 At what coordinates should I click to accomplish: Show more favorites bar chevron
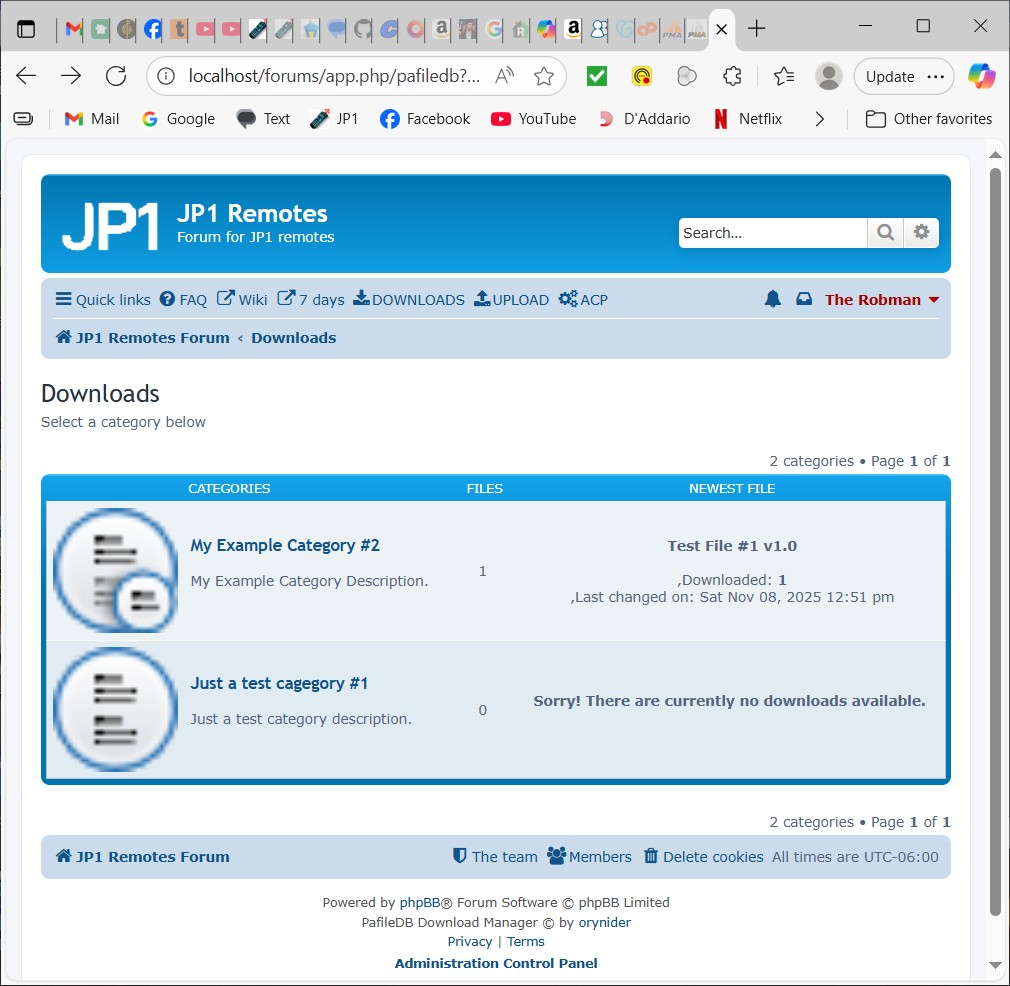coord(819,119)
